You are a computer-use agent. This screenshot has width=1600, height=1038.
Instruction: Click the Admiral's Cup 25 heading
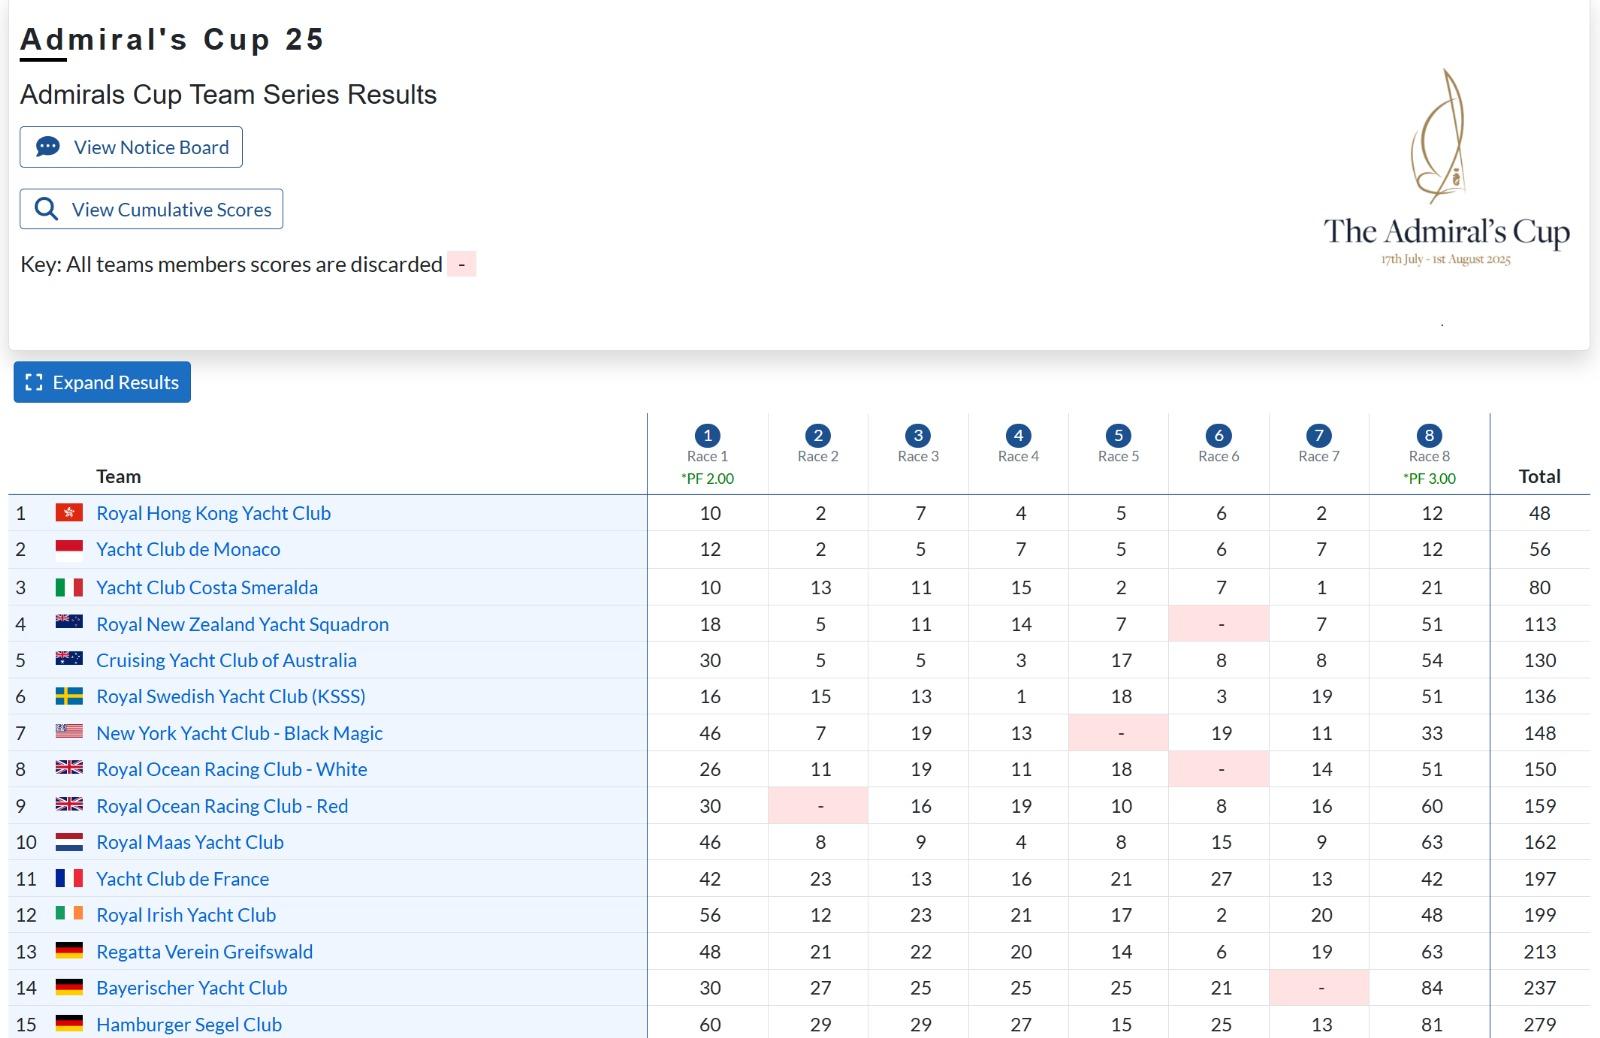coord(172,39)
